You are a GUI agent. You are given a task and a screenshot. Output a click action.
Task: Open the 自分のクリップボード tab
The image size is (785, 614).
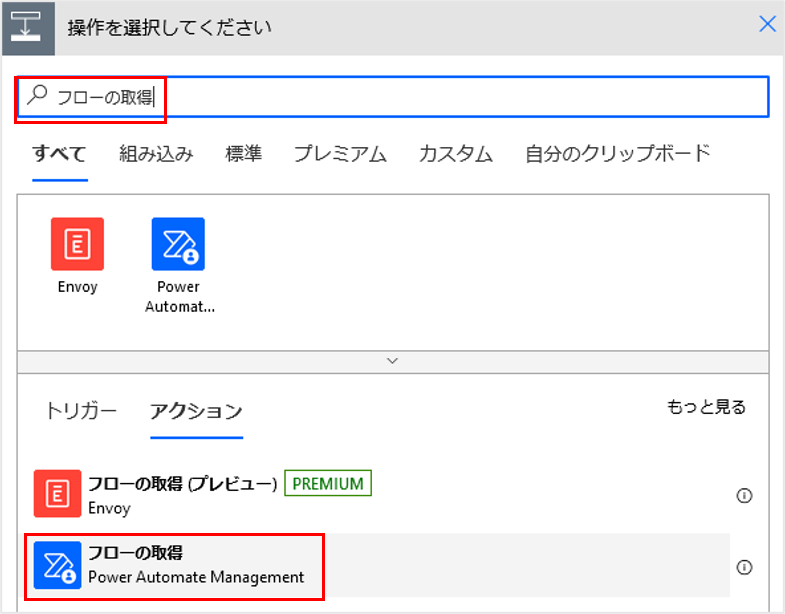[617, 154]
